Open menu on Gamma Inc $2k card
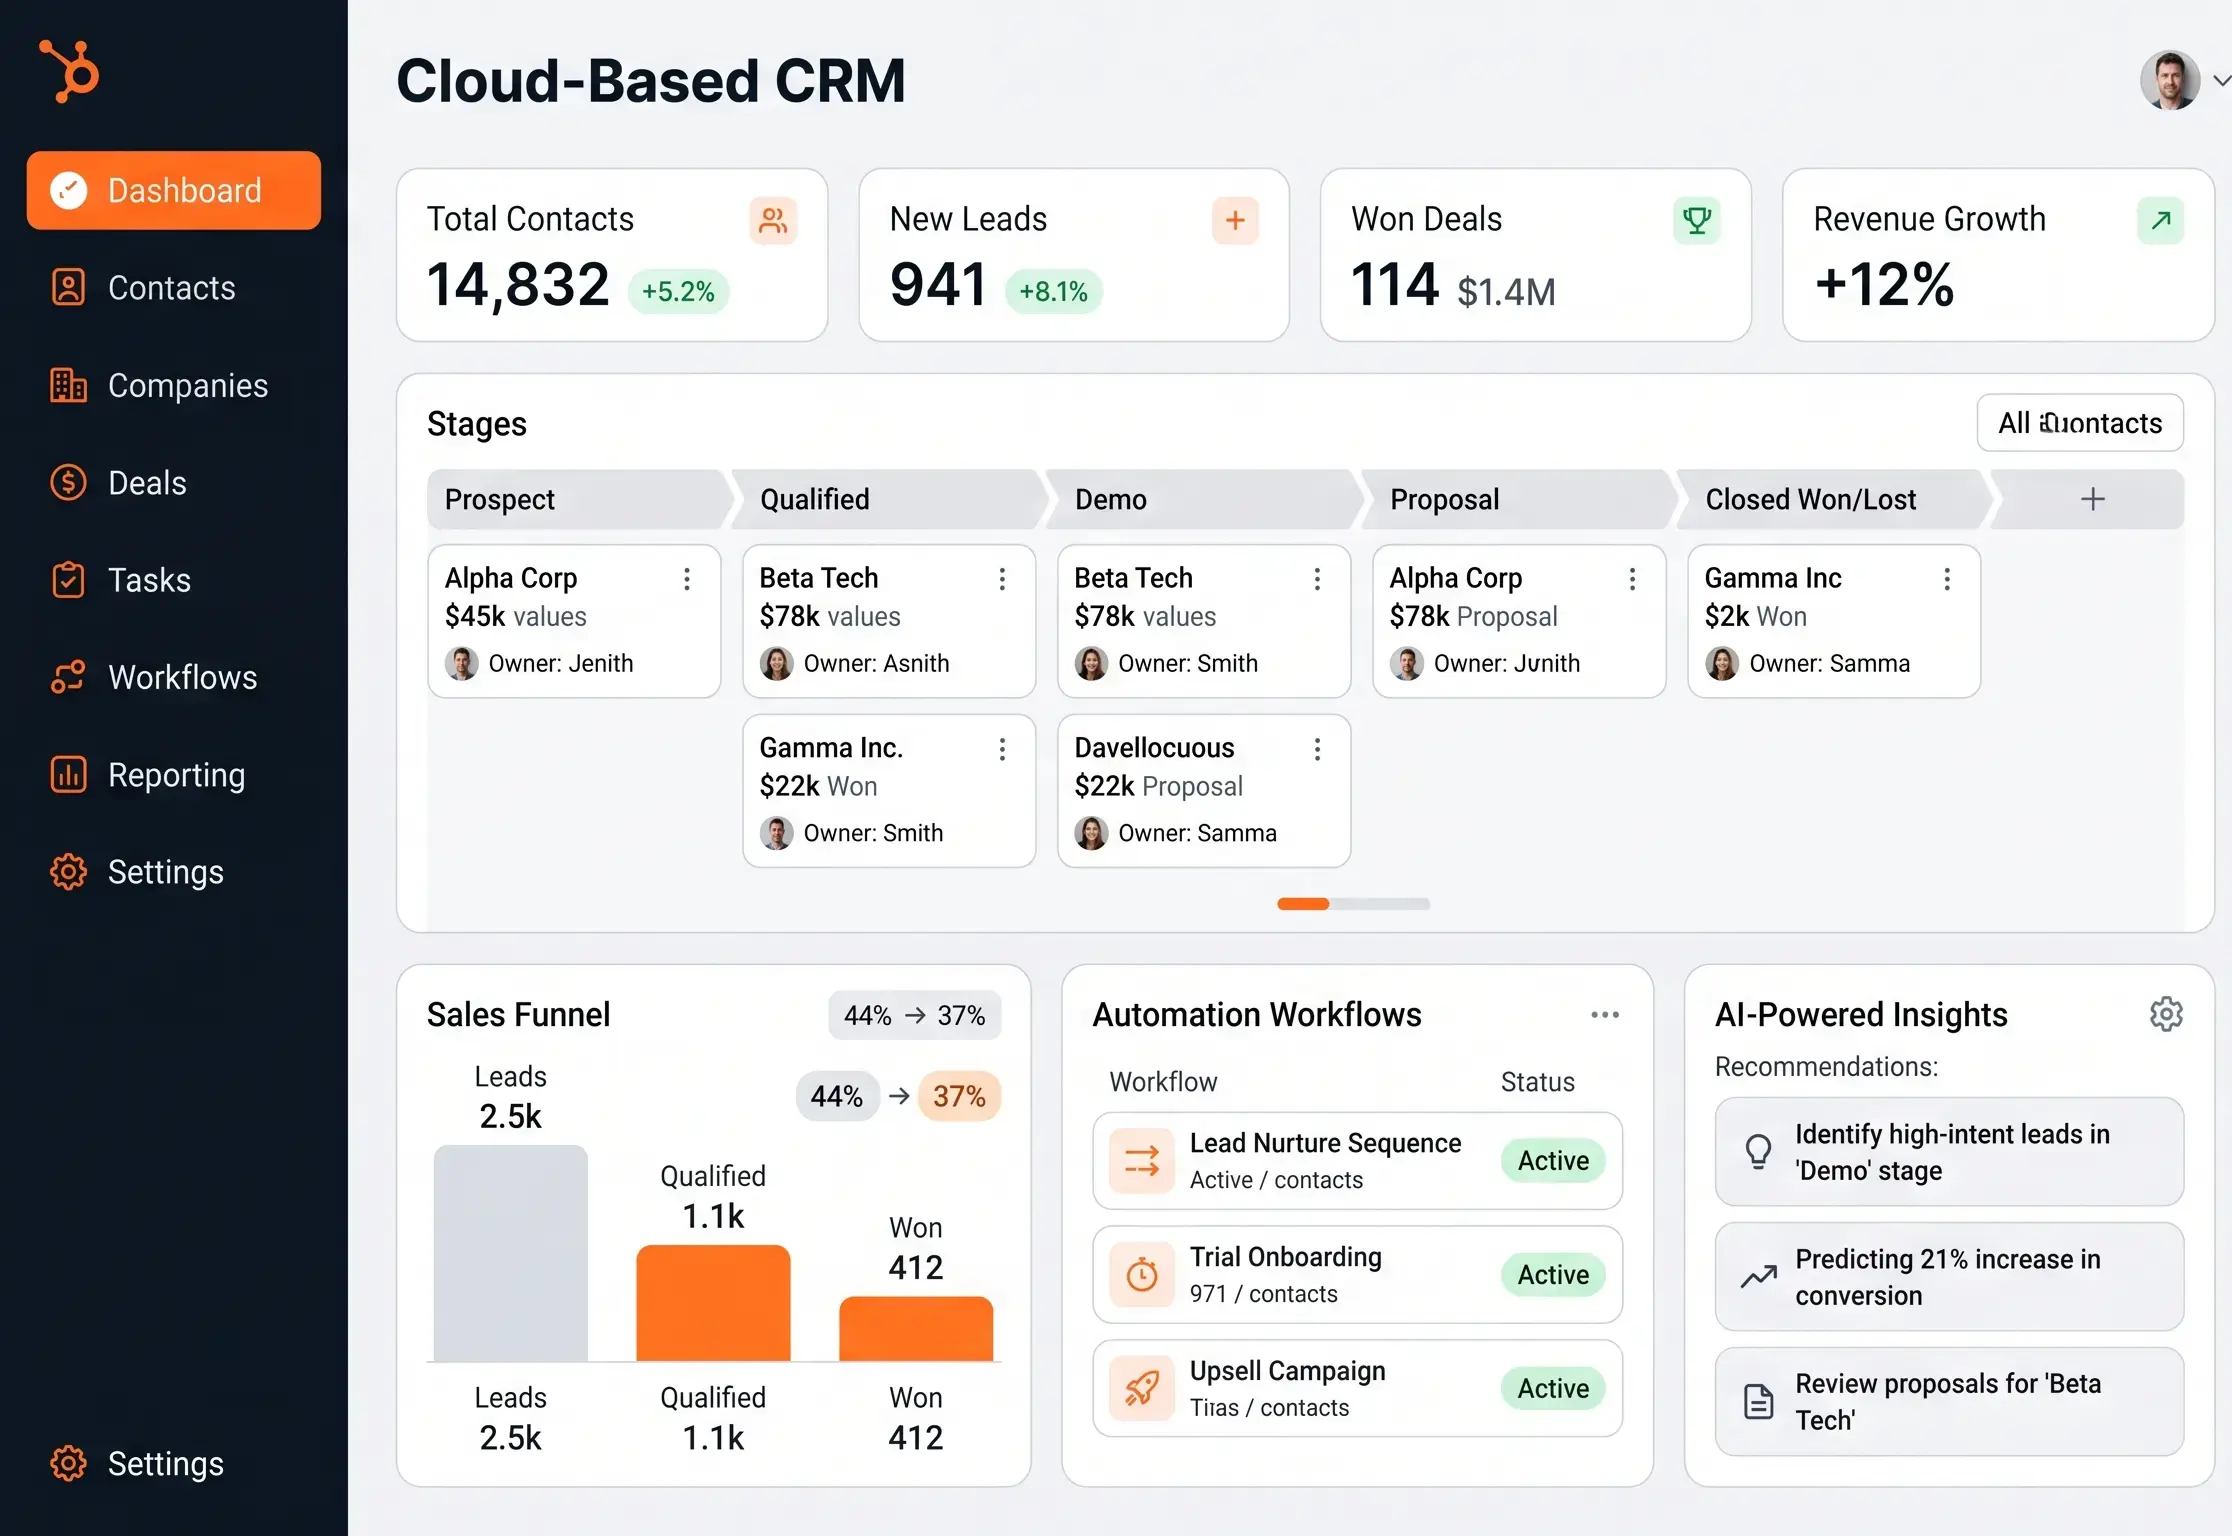Viewport: 2232px width, 1536px height. point(1947,579)
